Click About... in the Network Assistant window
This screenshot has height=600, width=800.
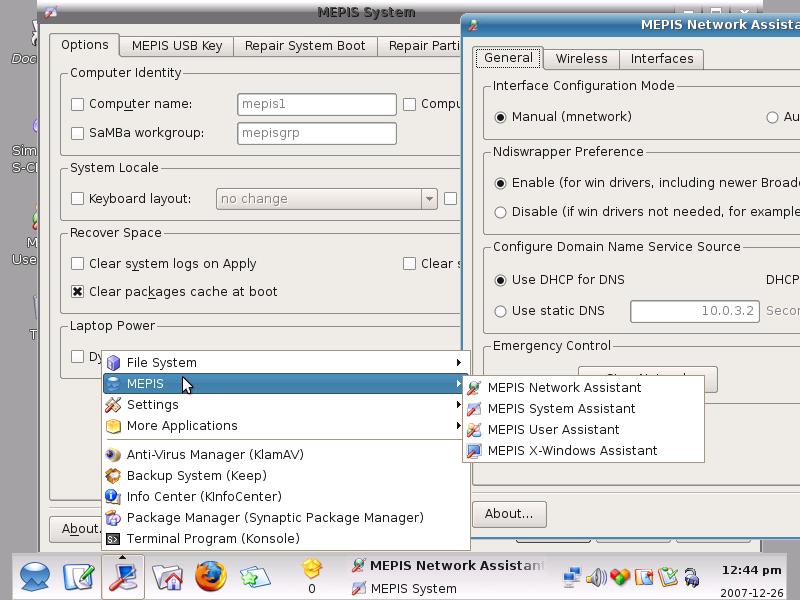[x=509, y=514]
